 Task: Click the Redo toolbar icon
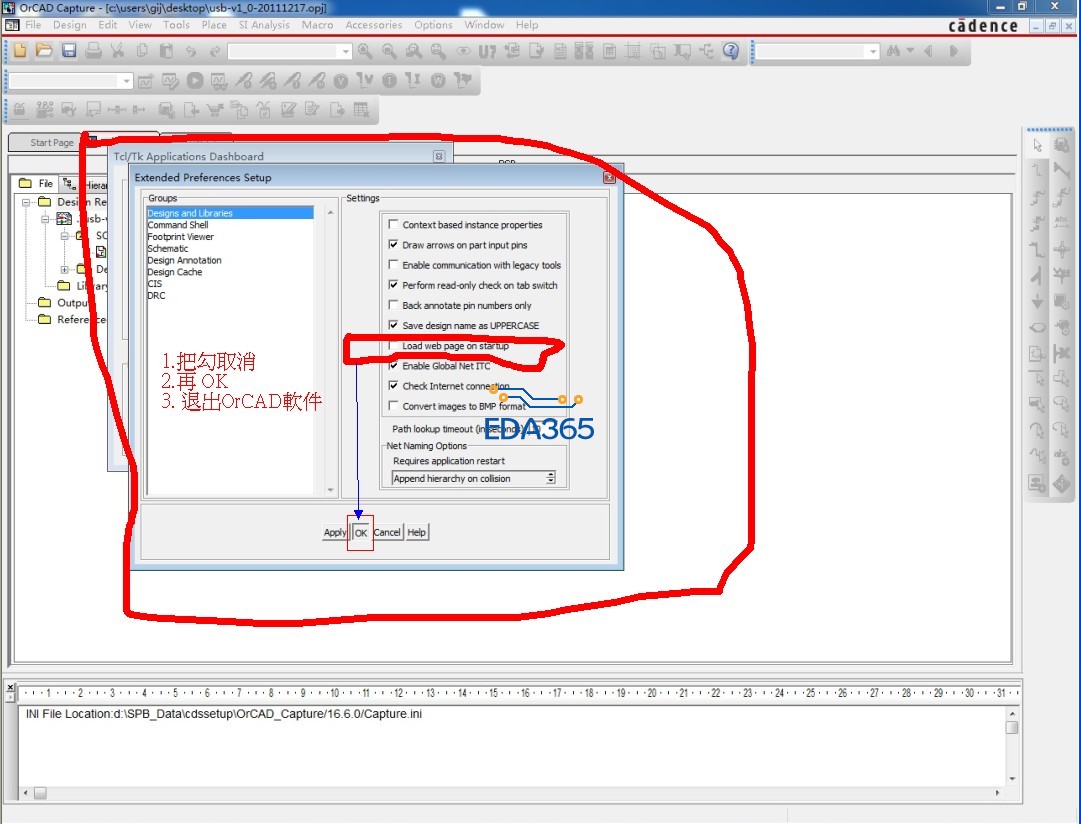[x=215, y=51]
